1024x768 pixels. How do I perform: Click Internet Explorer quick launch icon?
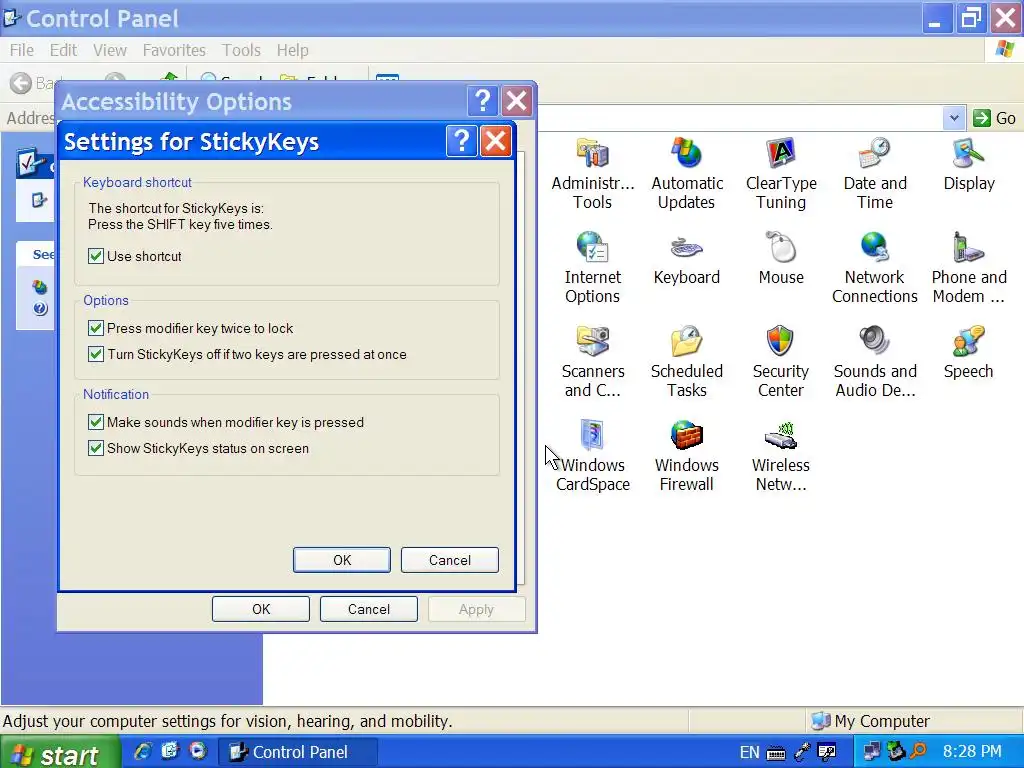coord(143,751)
